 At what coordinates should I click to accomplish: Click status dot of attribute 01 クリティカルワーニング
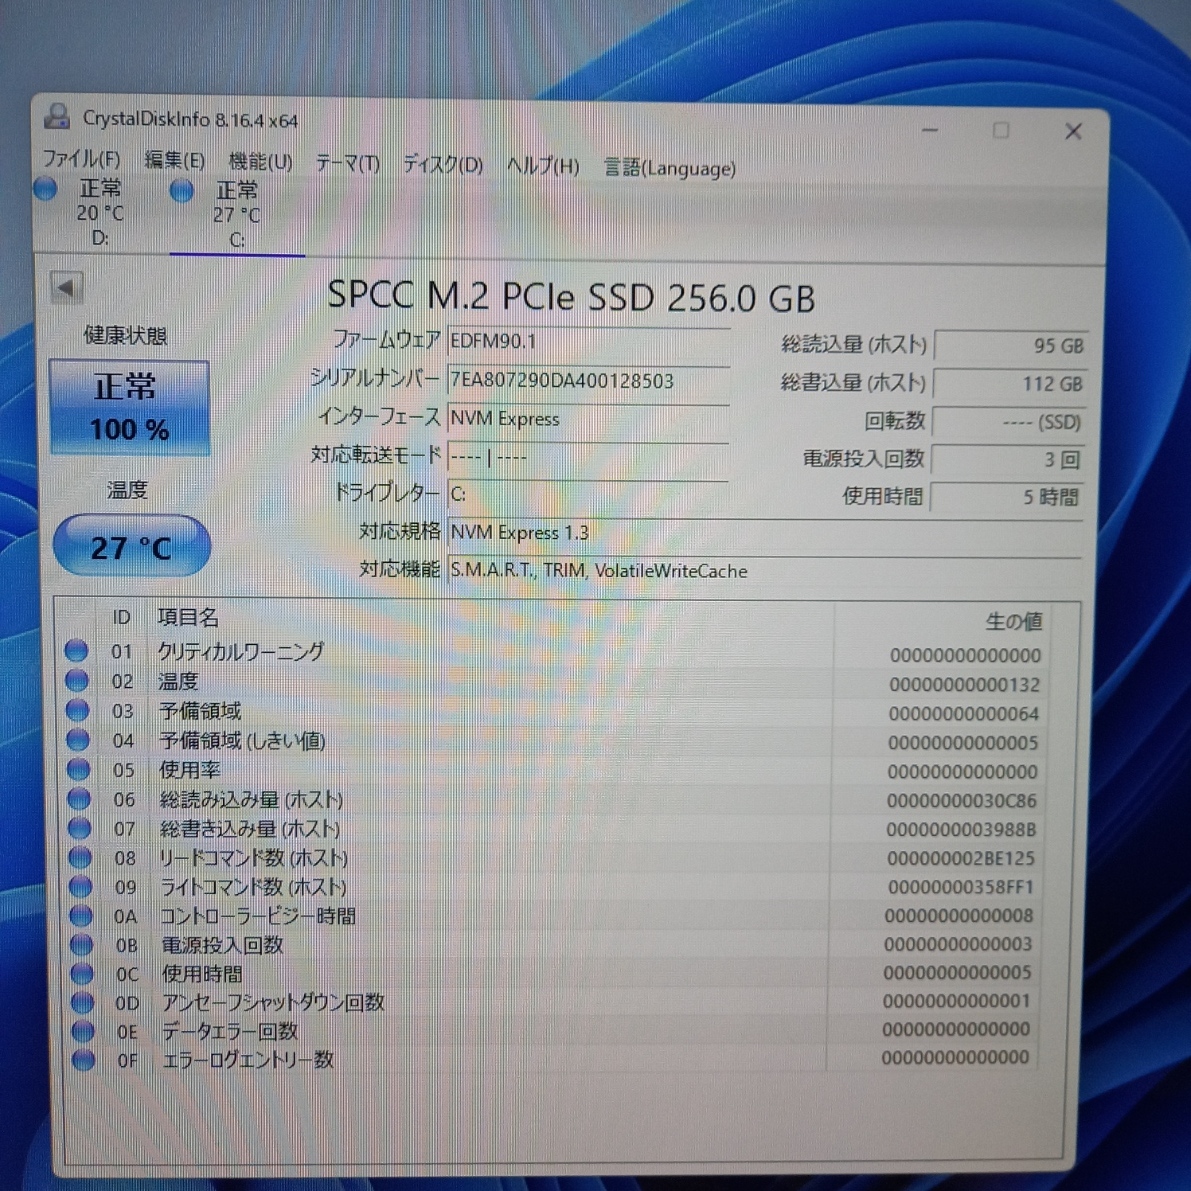pyautogui.click(x=76, y=650)
